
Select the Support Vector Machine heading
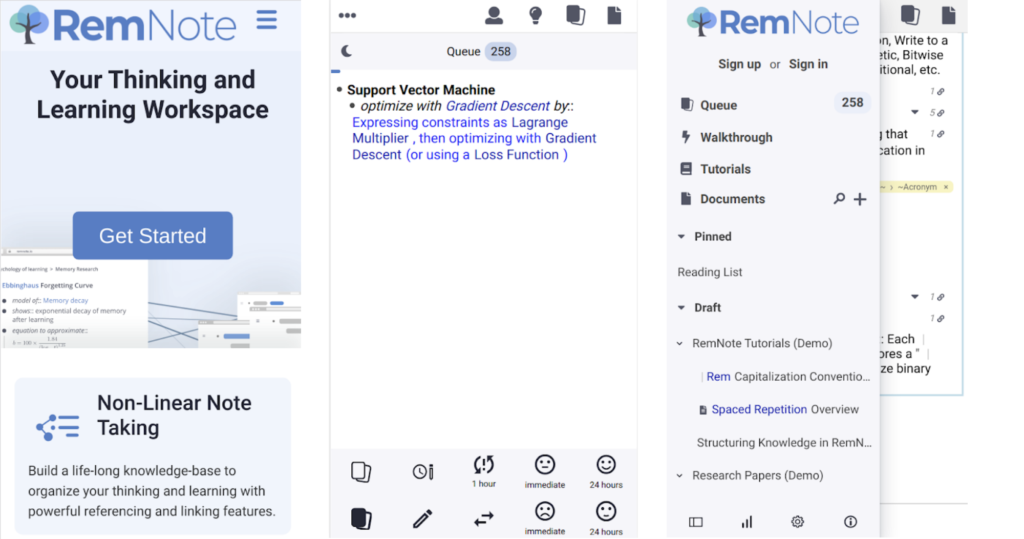coord(421,90)
